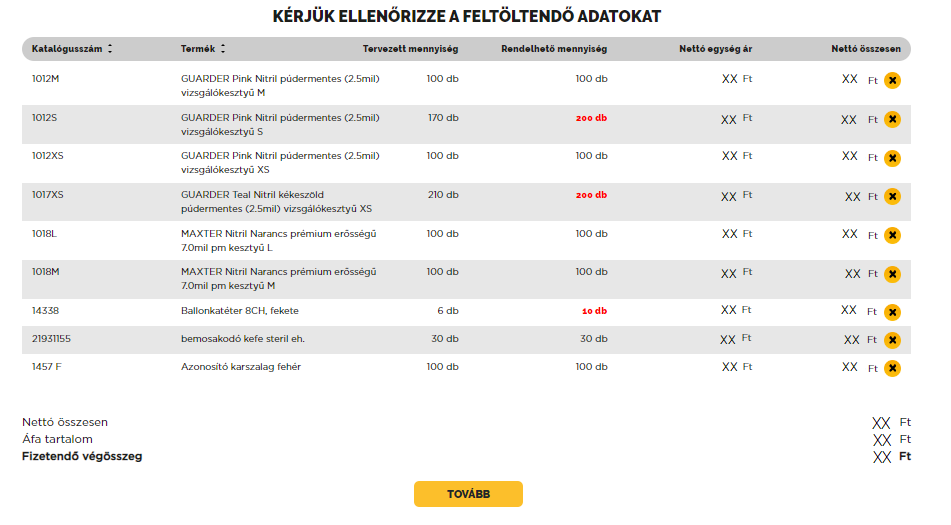
Task: Remove the Ballonkatéter 14338 row
Action: (x=892, y=312)
